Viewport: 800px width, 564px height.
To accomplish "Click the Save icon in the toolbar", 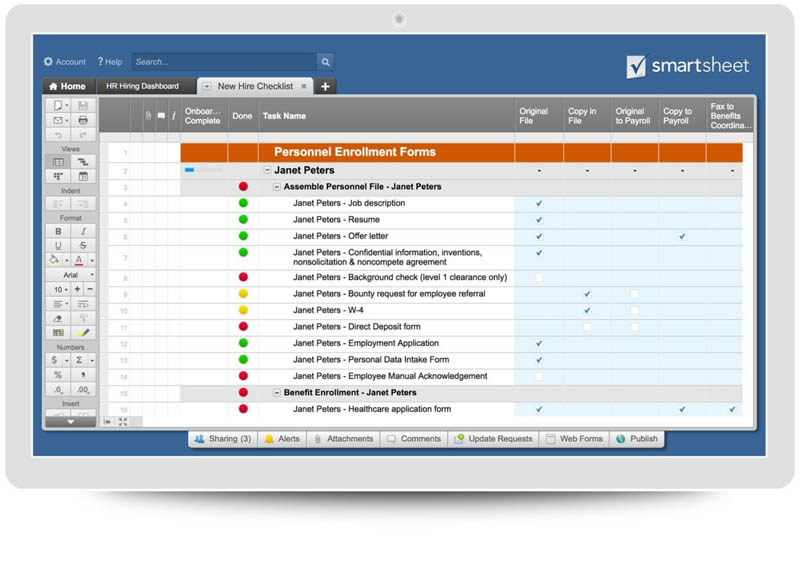I will 83,105.
